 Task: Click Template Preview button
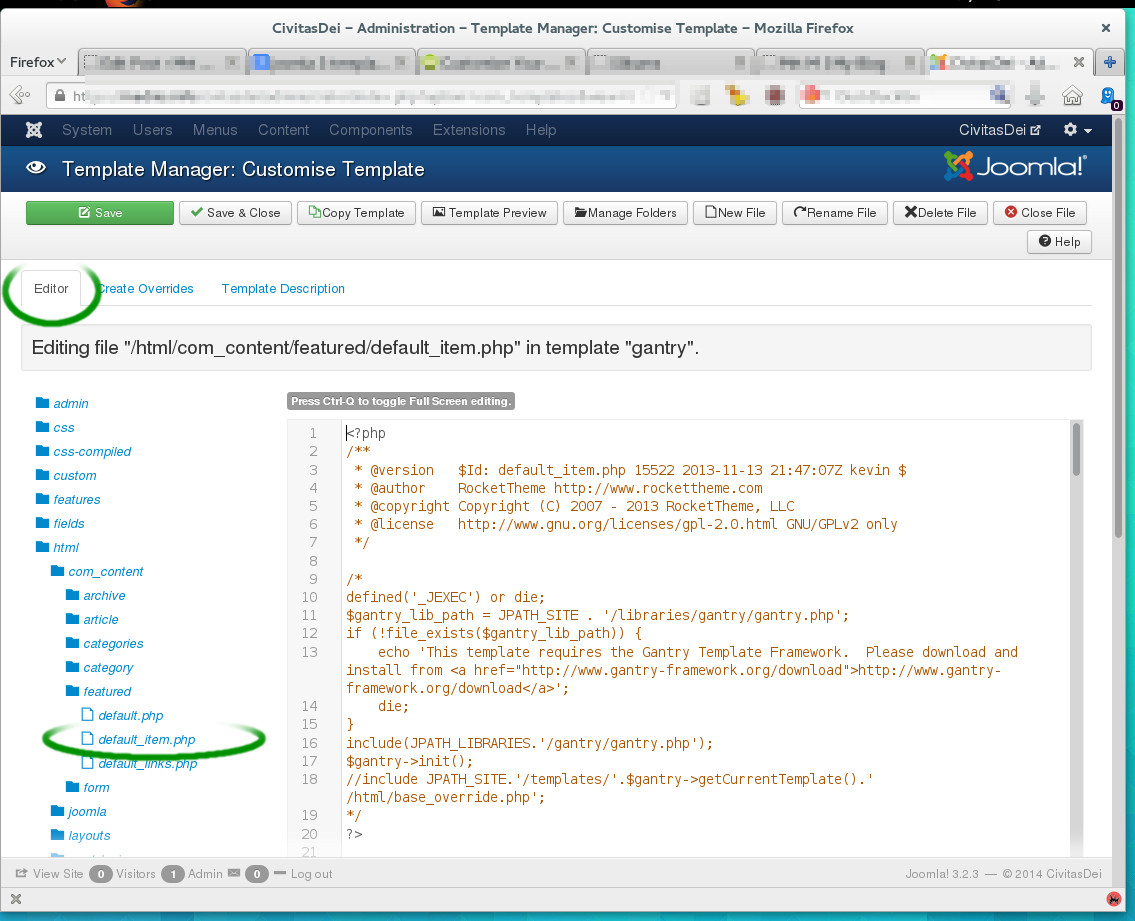pyautogui.click(x=489, y=213)
